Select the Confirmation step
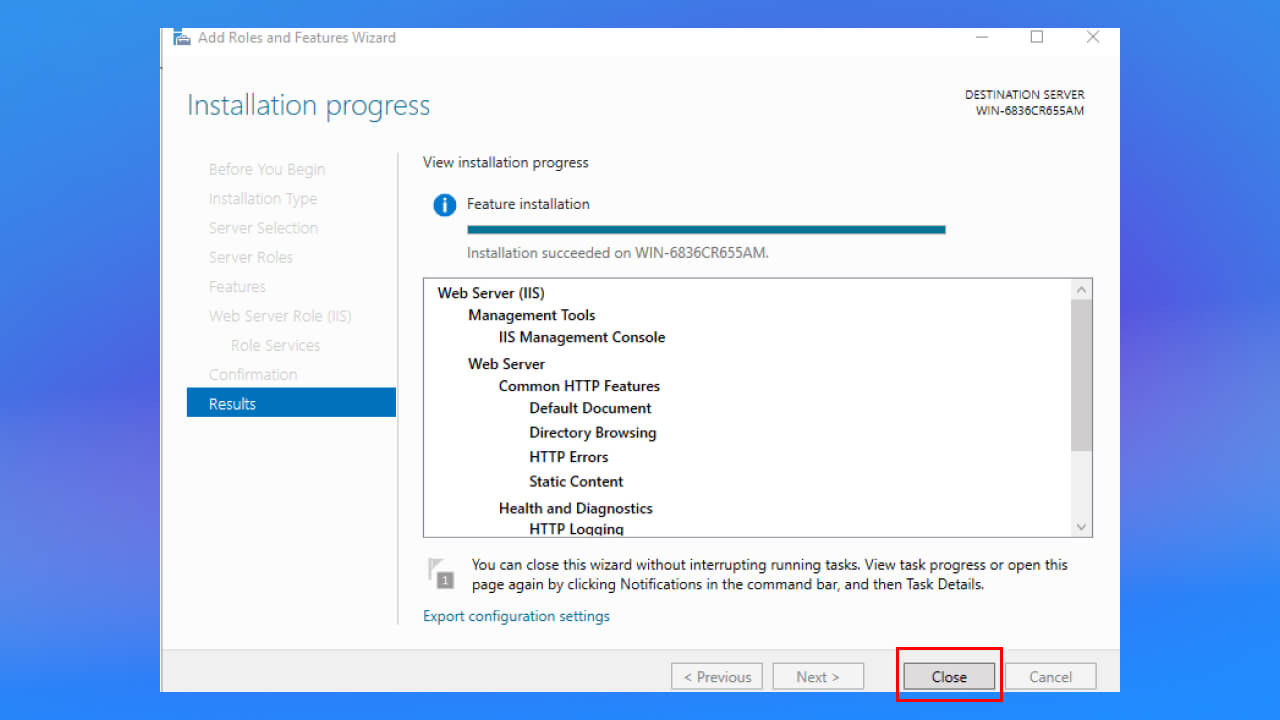Viewport: 1280px width, 720px height. coord(253,374)
